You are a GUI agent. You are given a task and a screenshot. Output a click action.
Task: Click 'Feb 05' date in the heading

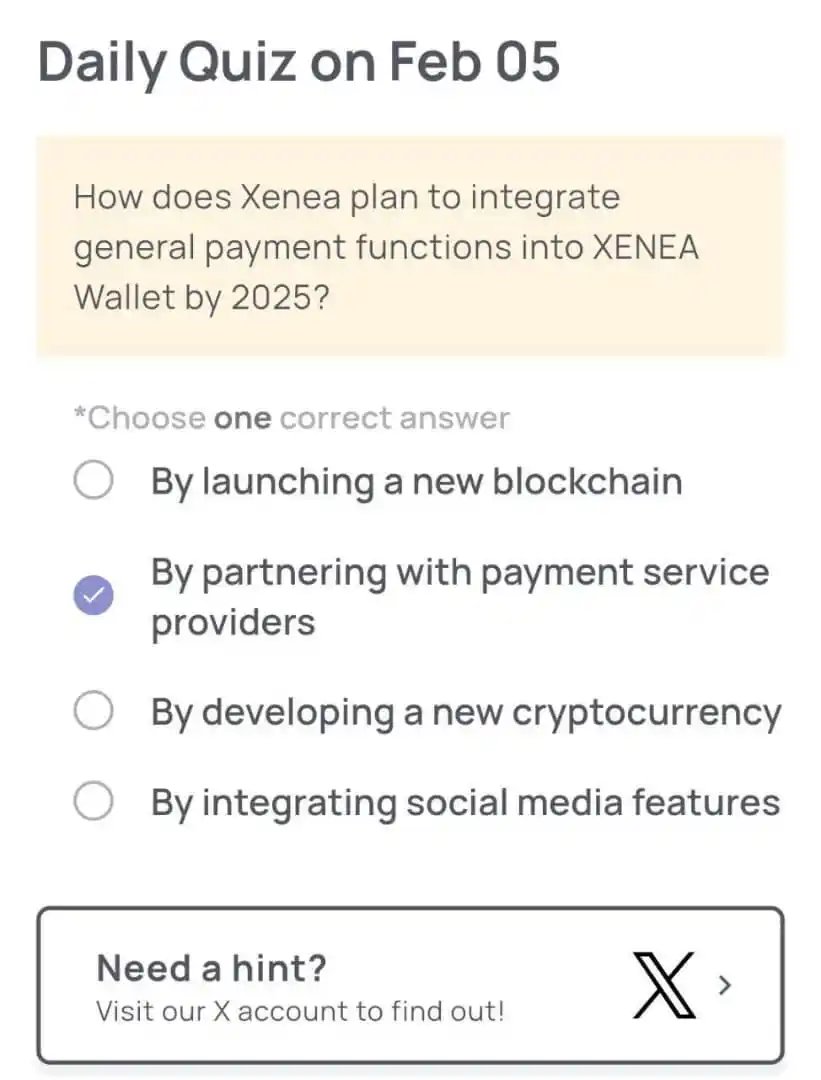pos(475,62)
